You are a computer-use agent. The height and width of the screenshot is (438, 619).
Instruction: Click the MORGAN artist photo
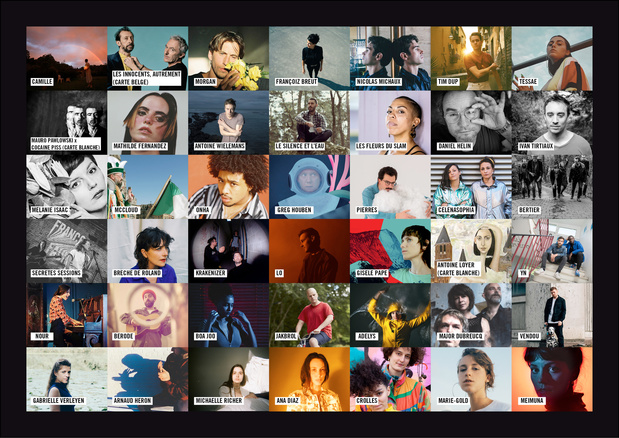[x=229, y=58]
